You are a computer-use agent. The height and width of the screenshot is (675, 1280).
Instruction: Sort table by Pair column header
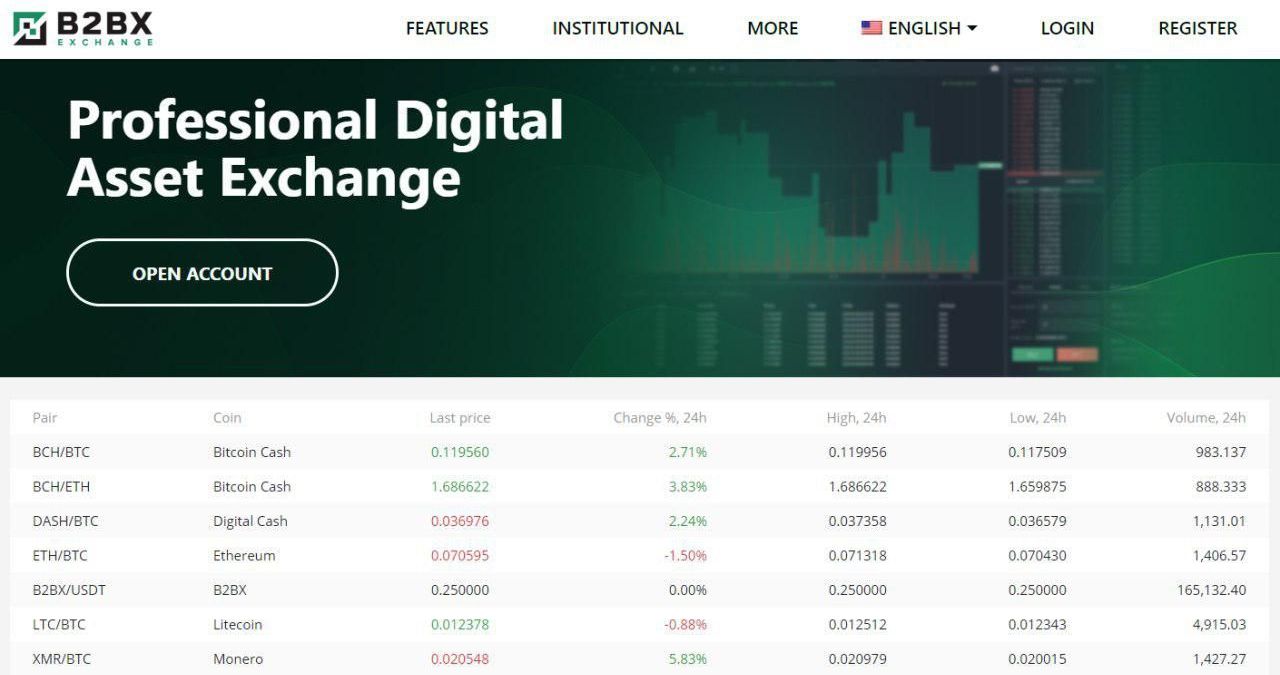[45, 417]
